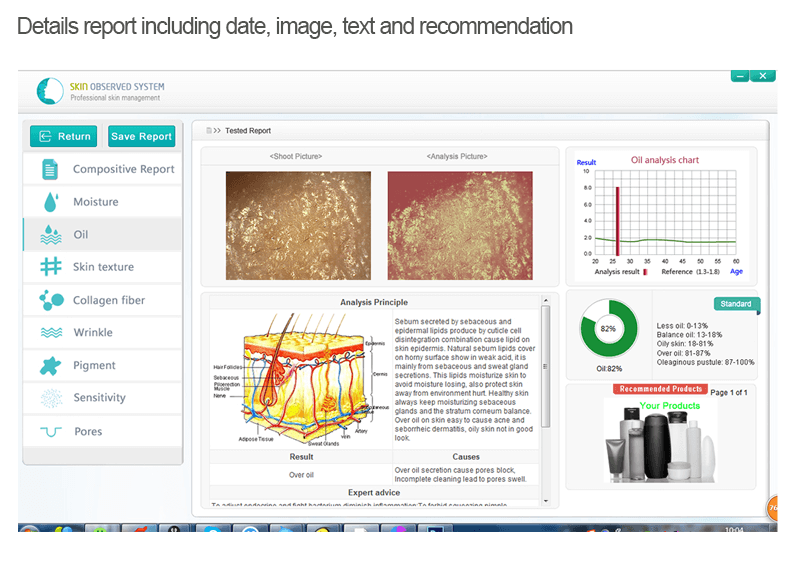
Task: Click the scroll up arrow in analysis panel
Action: click(546, 300)
